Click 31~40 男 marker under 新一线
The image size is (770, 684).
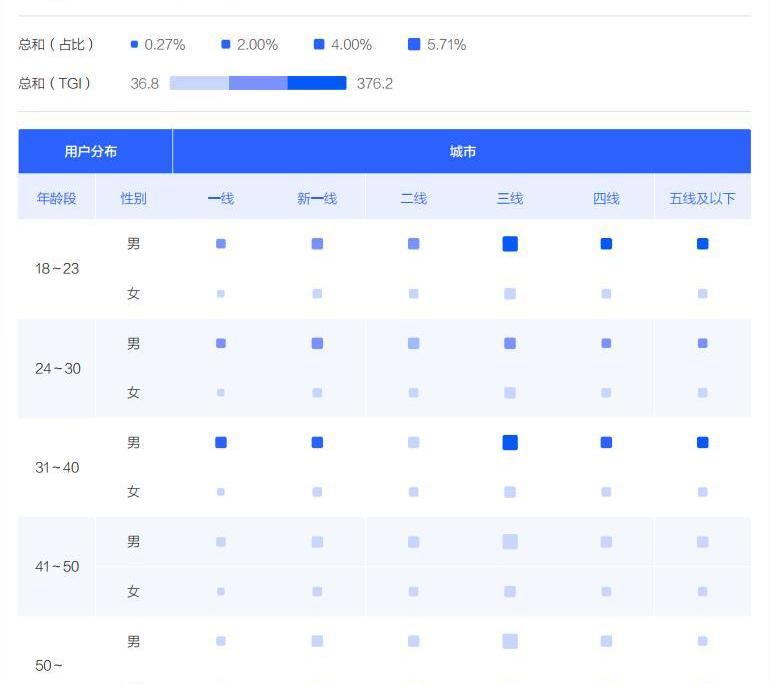tap(317, 442)
